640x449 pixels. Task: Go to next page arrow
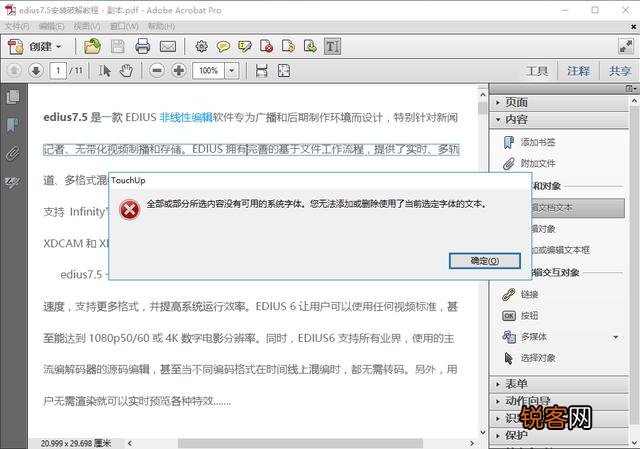(36, 71)
